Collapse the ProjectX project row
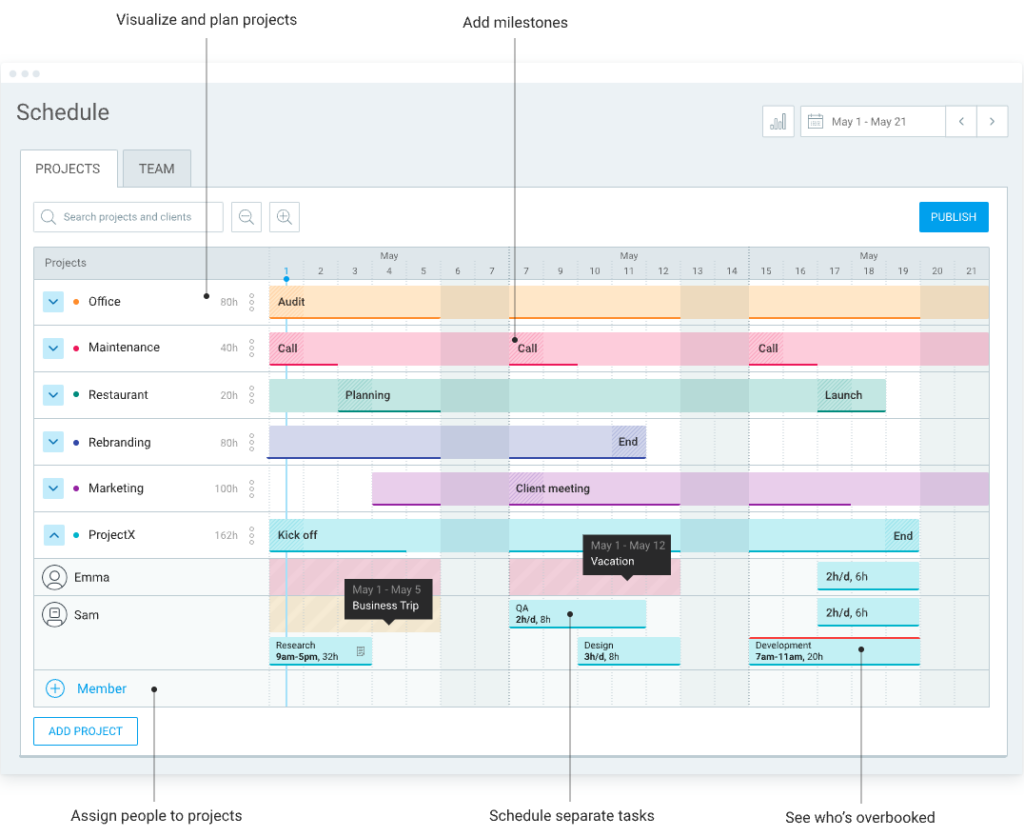1024x837 pixels. point(53,535)
